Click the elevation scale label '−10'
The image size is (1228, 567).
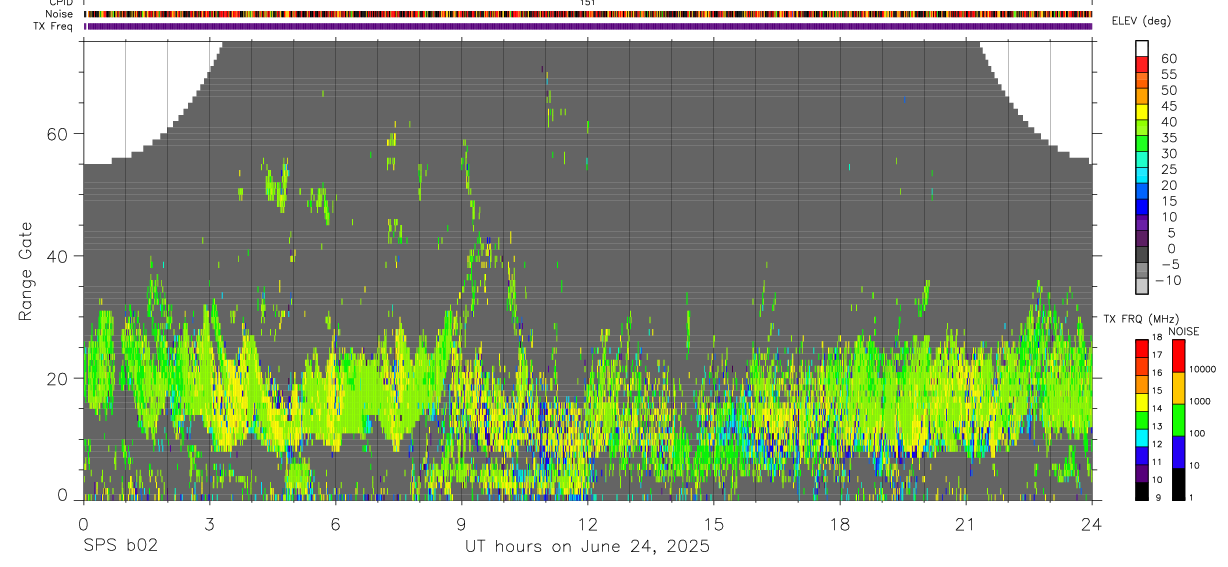coord(1167,280)
